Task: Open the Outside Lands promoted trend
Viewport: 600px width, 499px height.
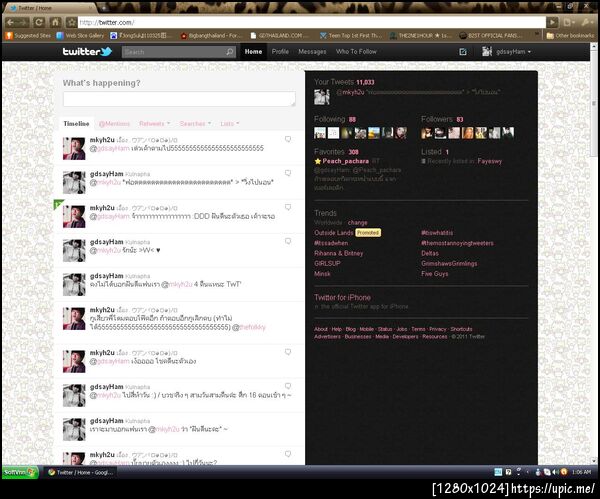Action: [334, 233]
